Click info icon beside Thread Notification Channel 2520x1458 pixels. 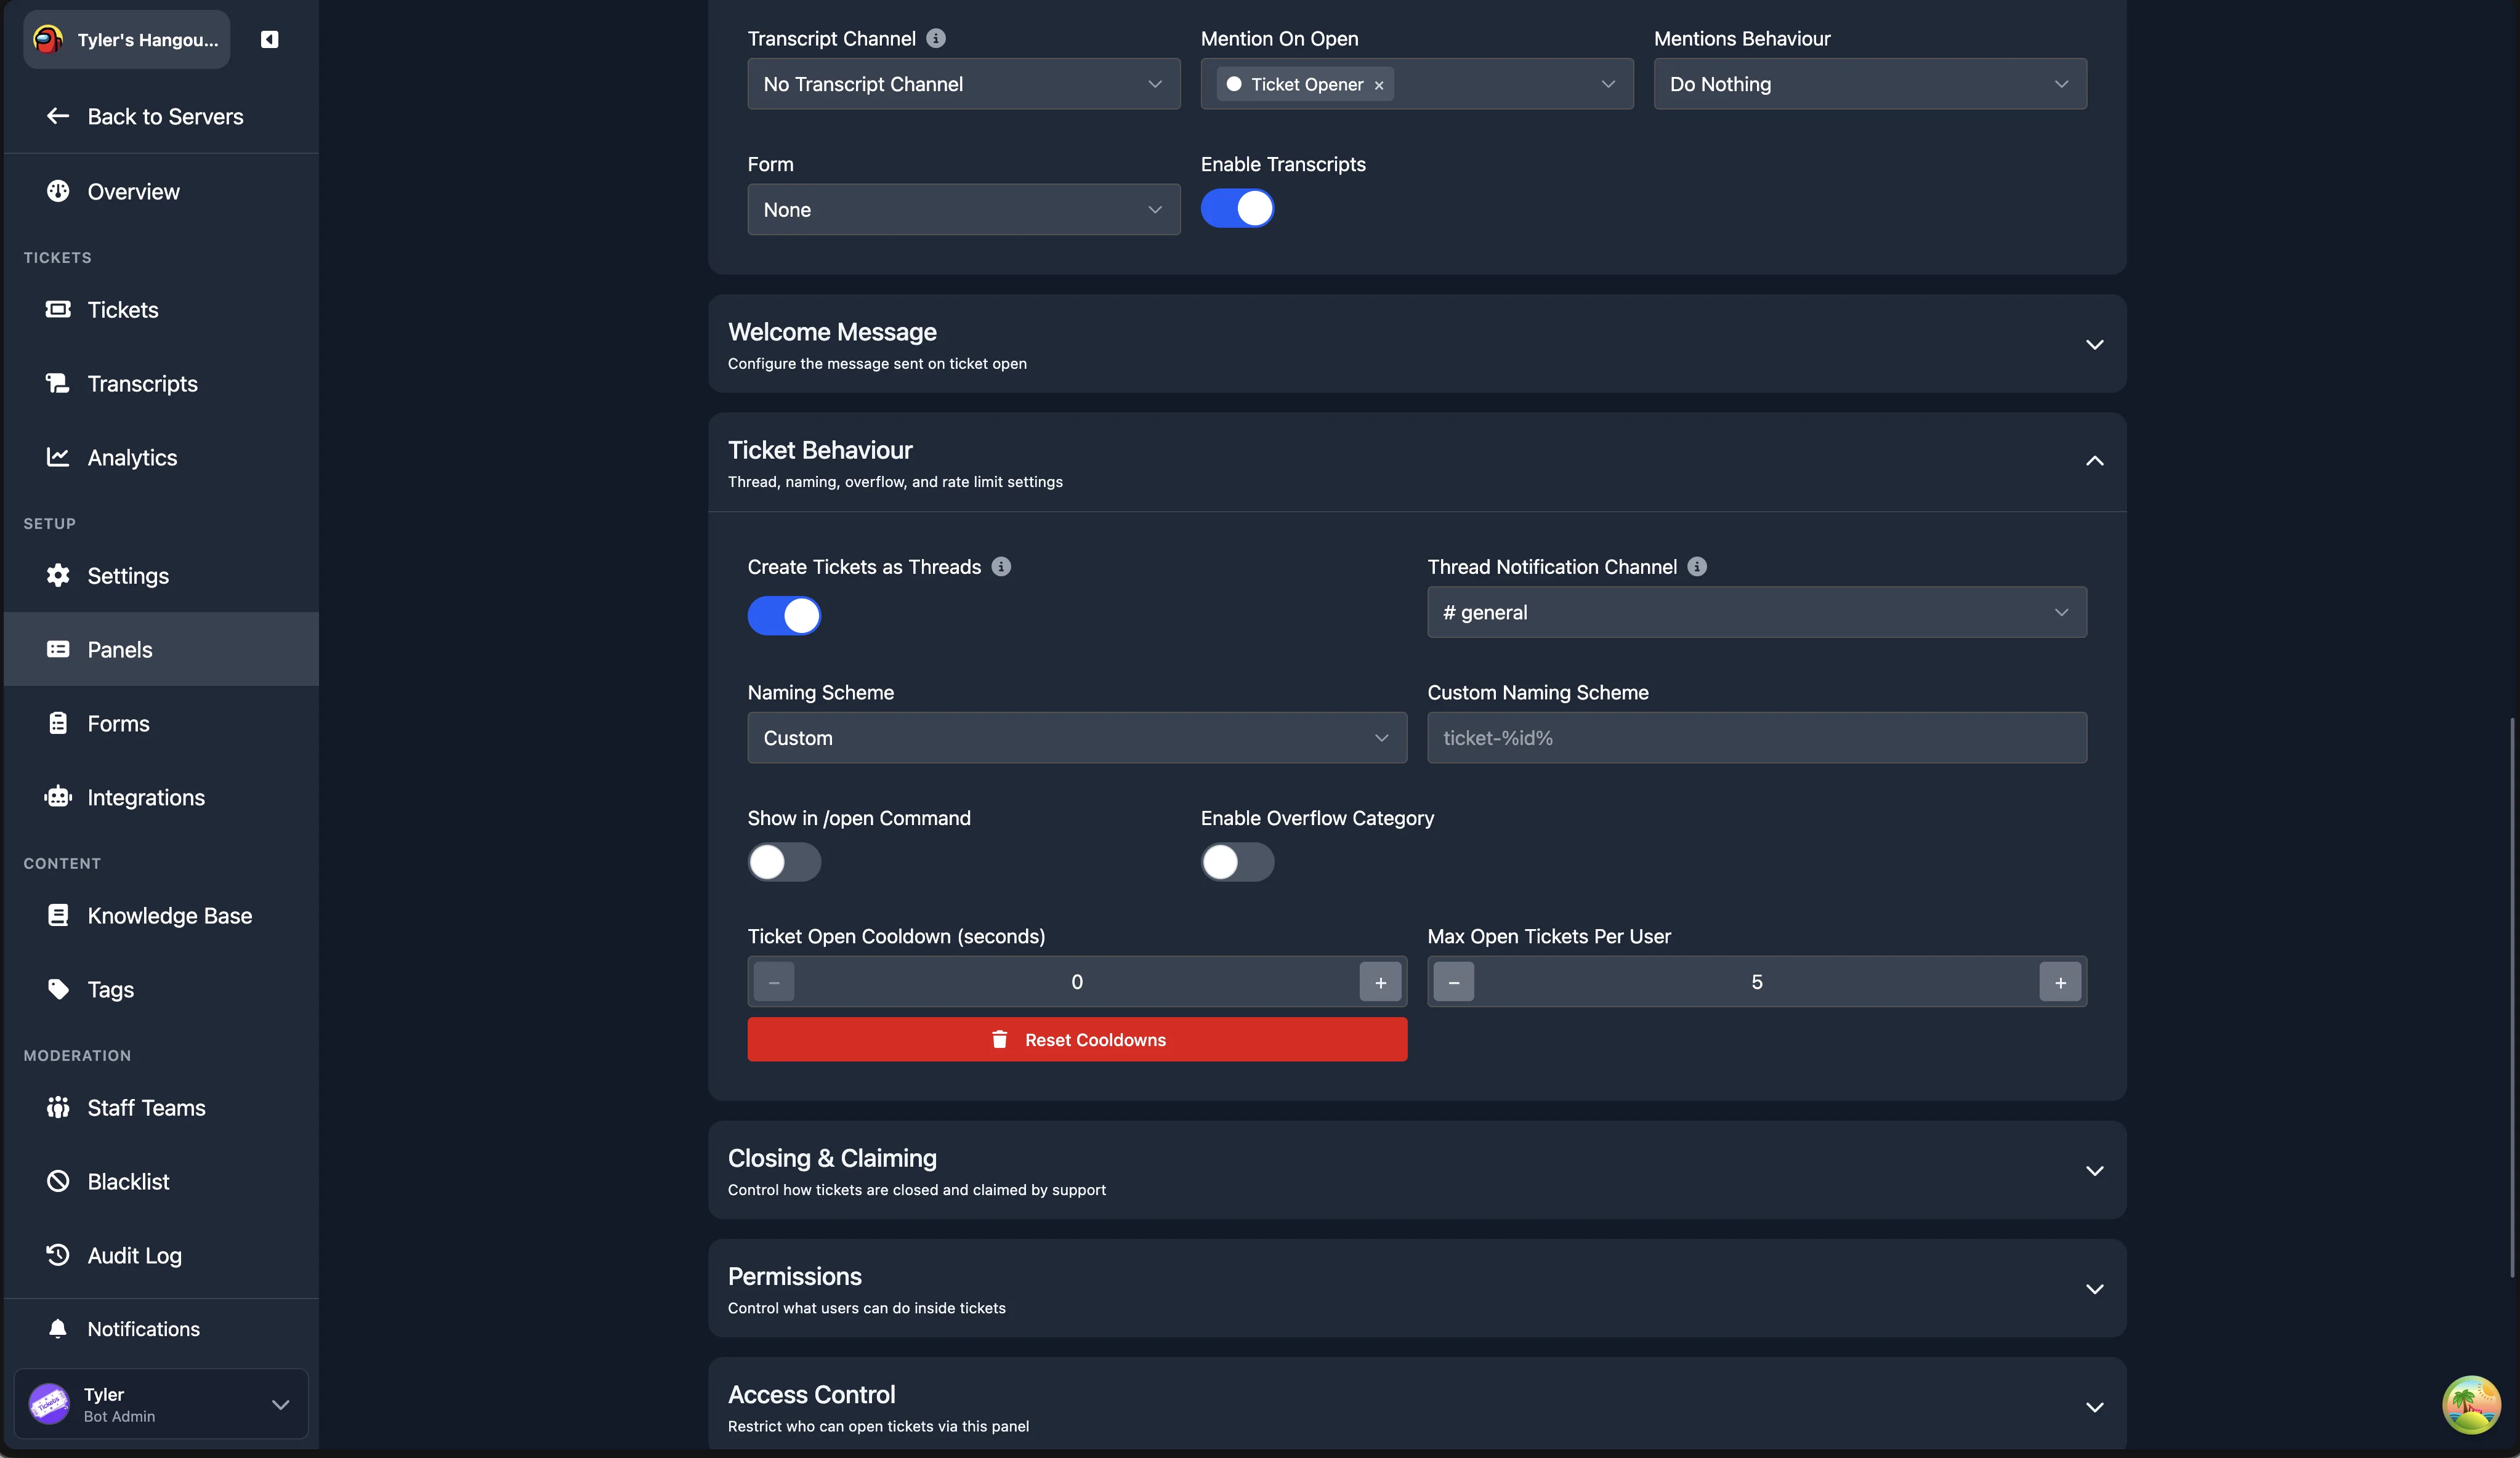click(1697, 567)
